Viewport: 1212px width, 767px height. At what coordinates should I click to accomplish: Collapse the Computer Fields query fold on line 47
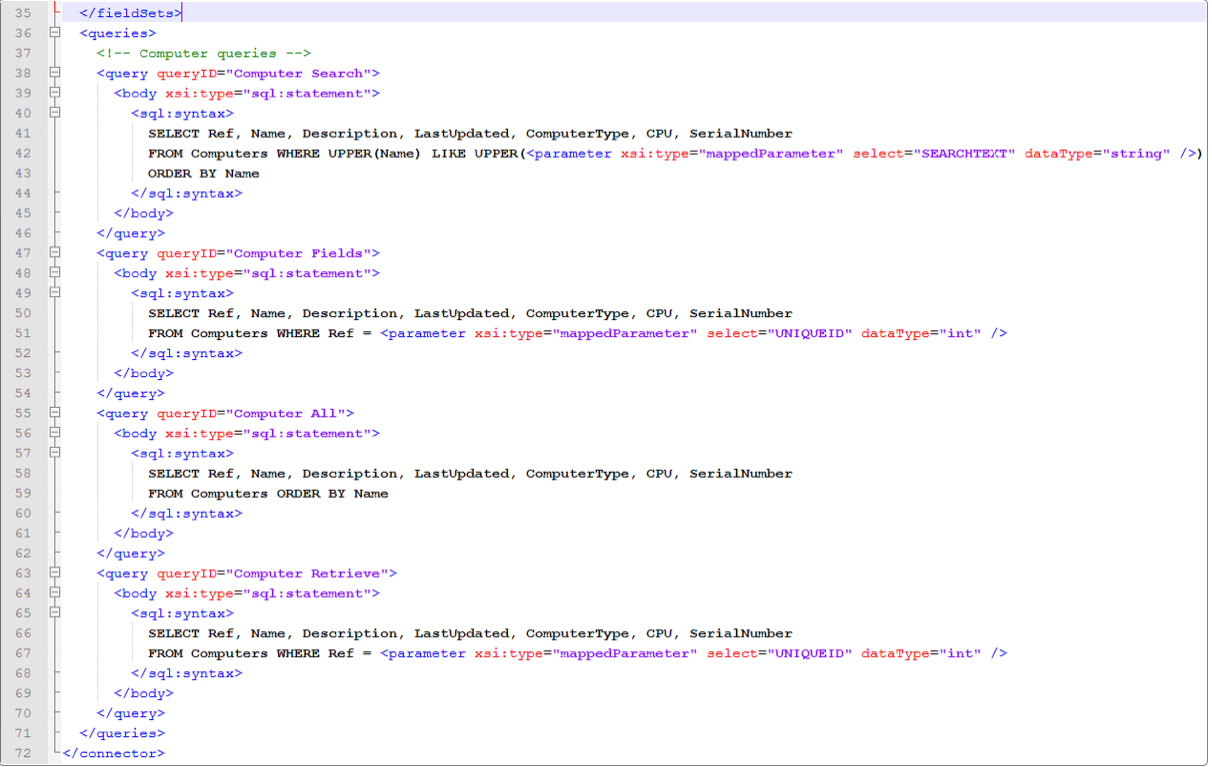coord(55,253)
